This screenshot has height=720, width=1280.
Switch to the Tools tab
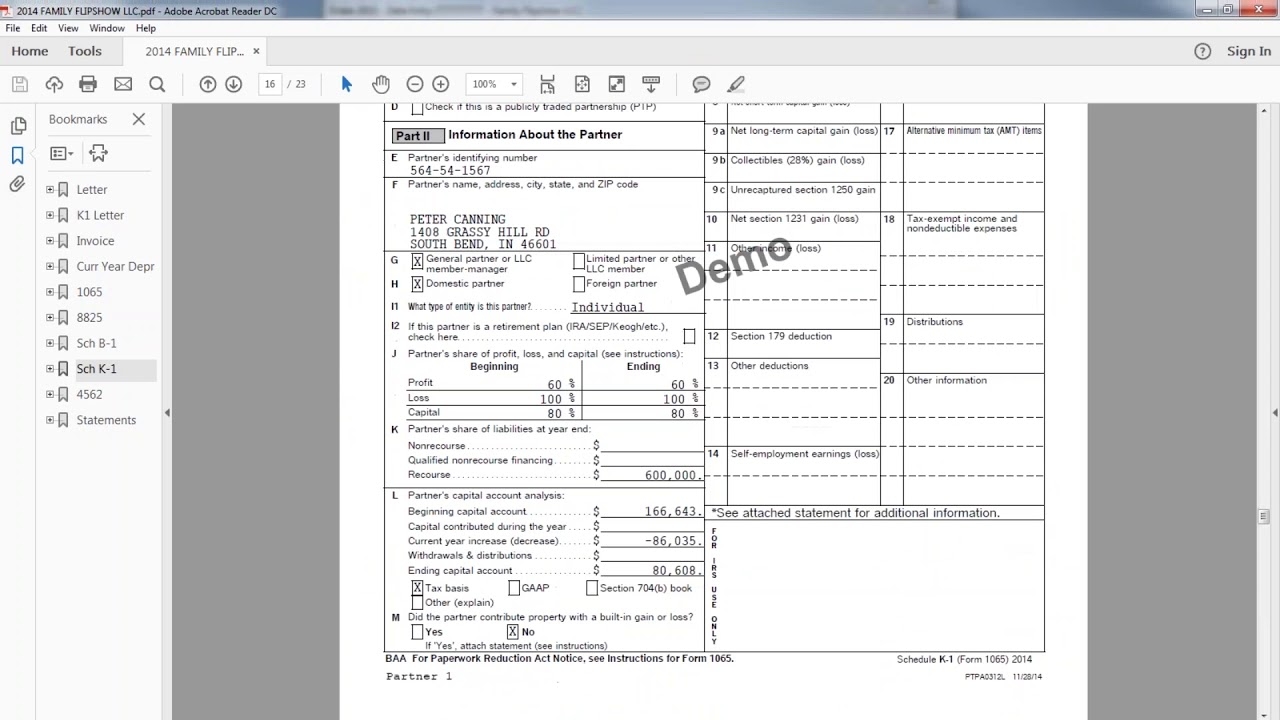tap(85, 51)
